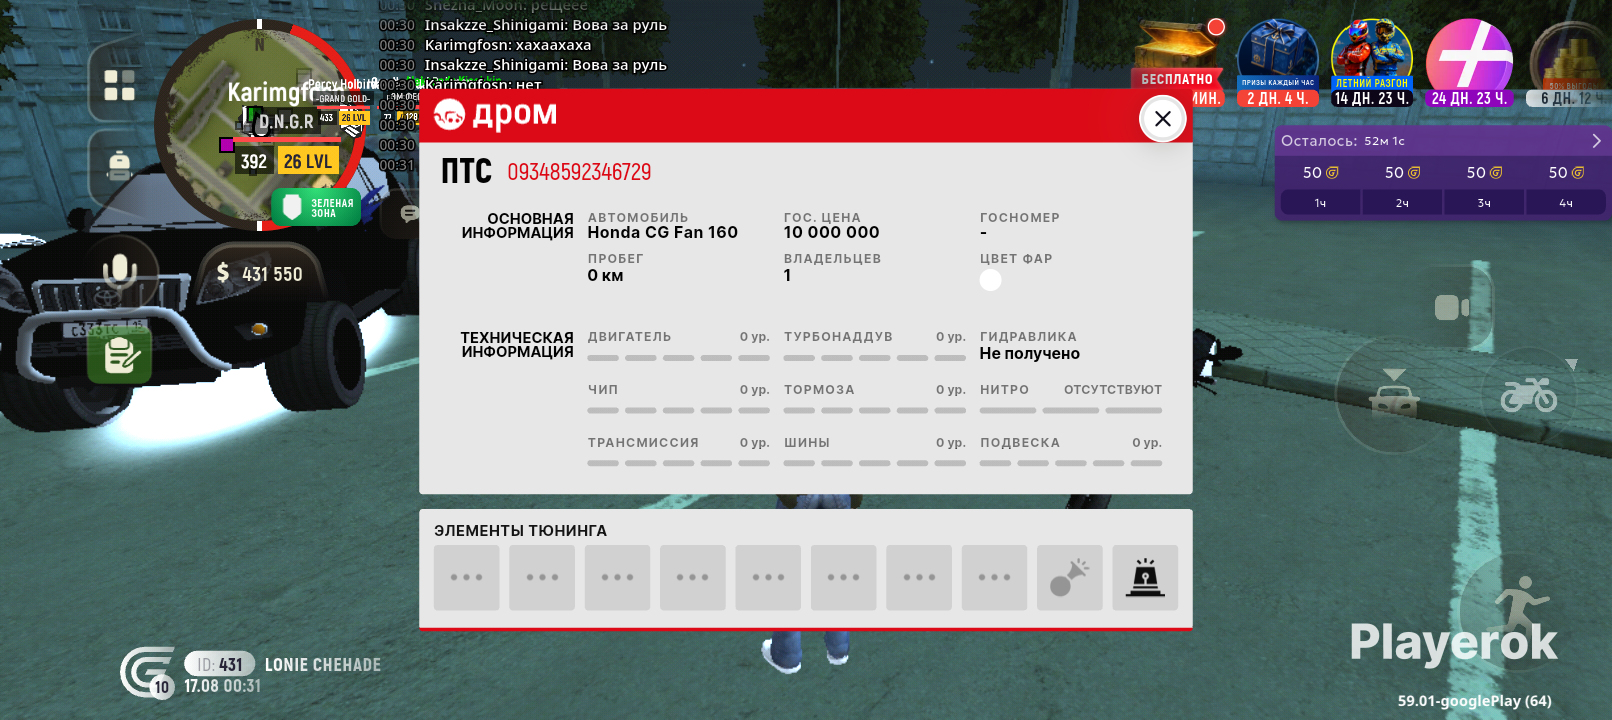Tap the motorcycle icon

[x=1529, y=396]
